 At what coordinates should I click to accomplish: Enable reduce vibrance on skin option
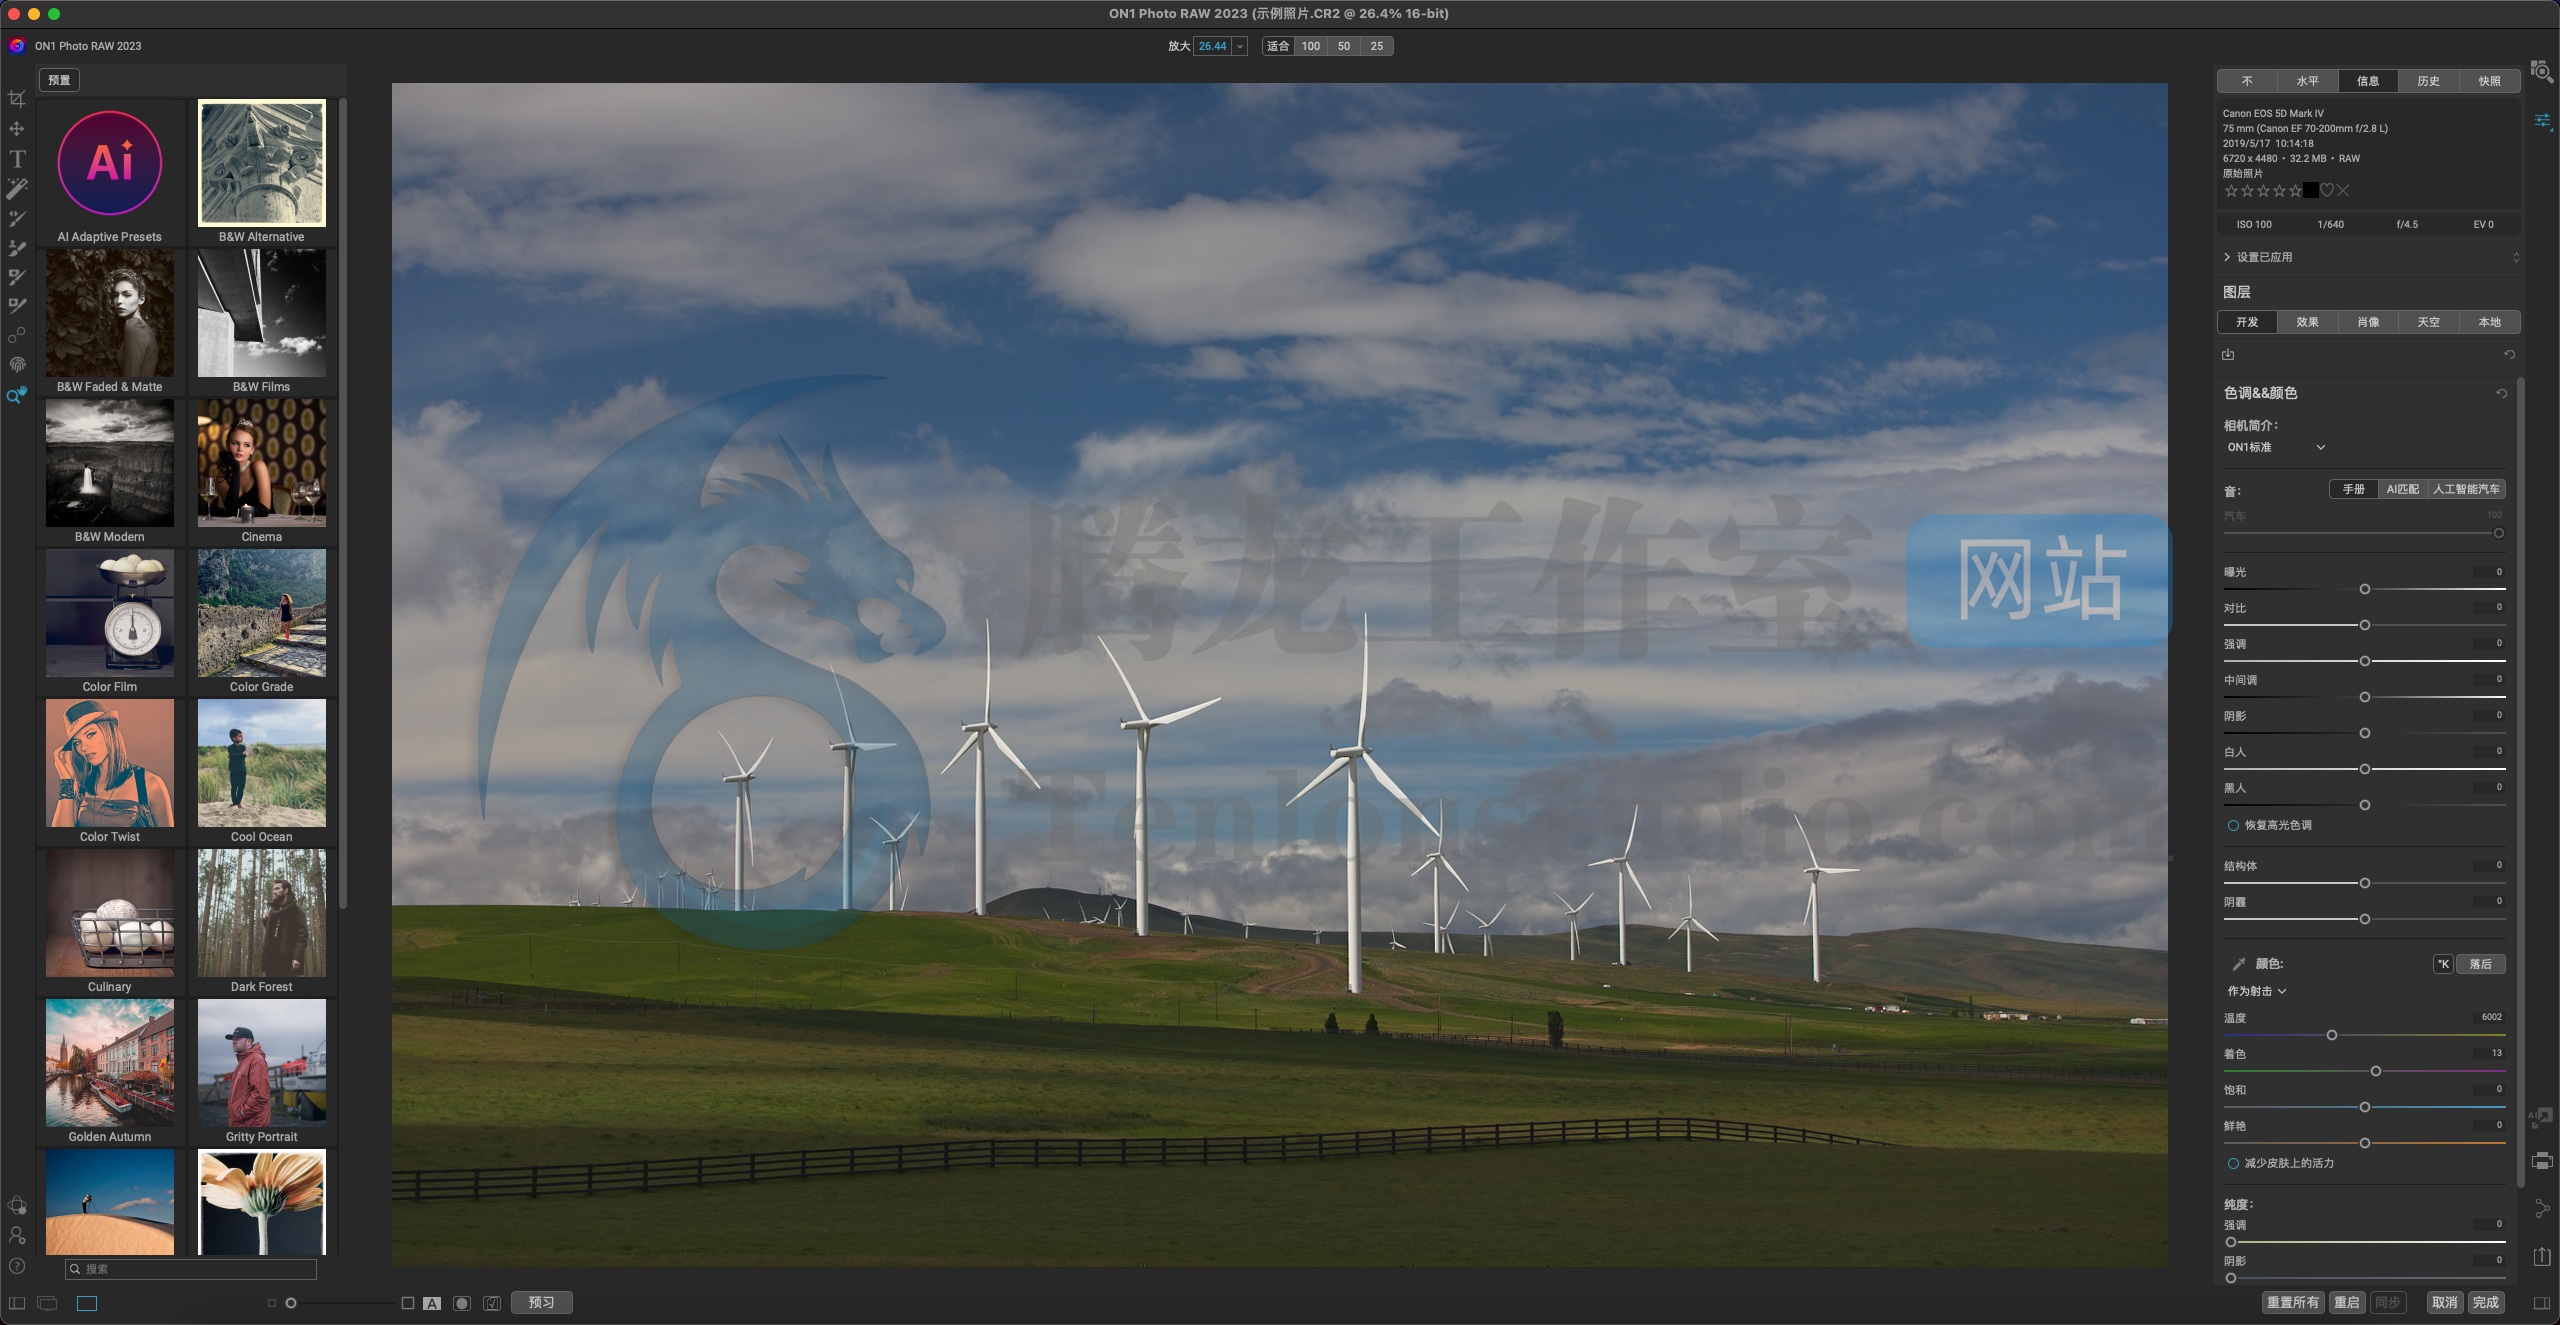[x=2233, y=1163]
